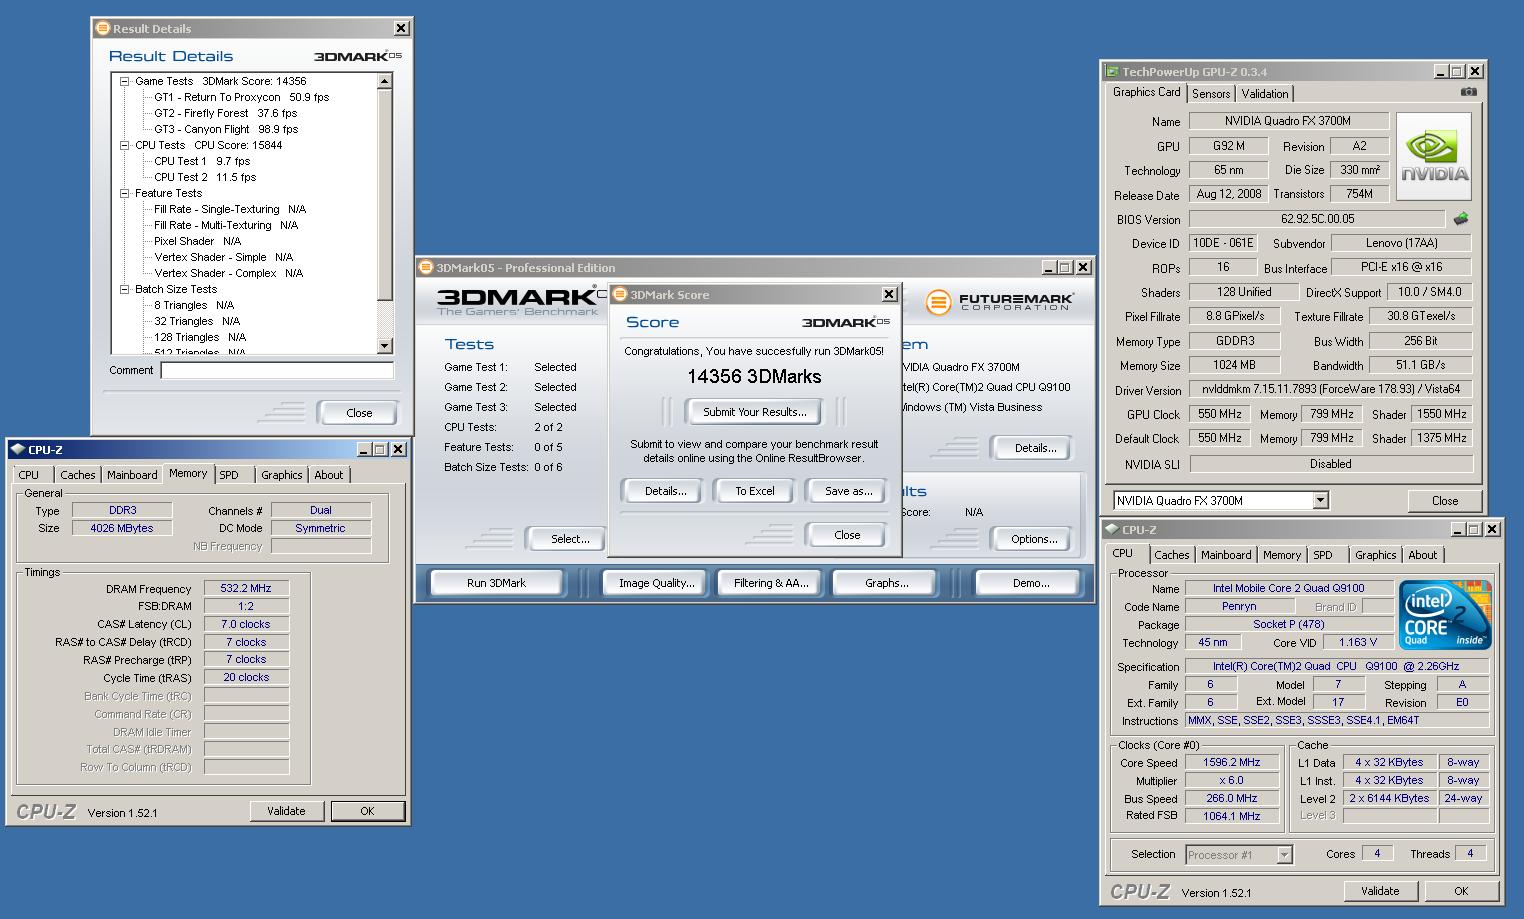The image size is (1524, 919).
Task: Open Filtering & AA settings
Action: (x=770, y=583)
